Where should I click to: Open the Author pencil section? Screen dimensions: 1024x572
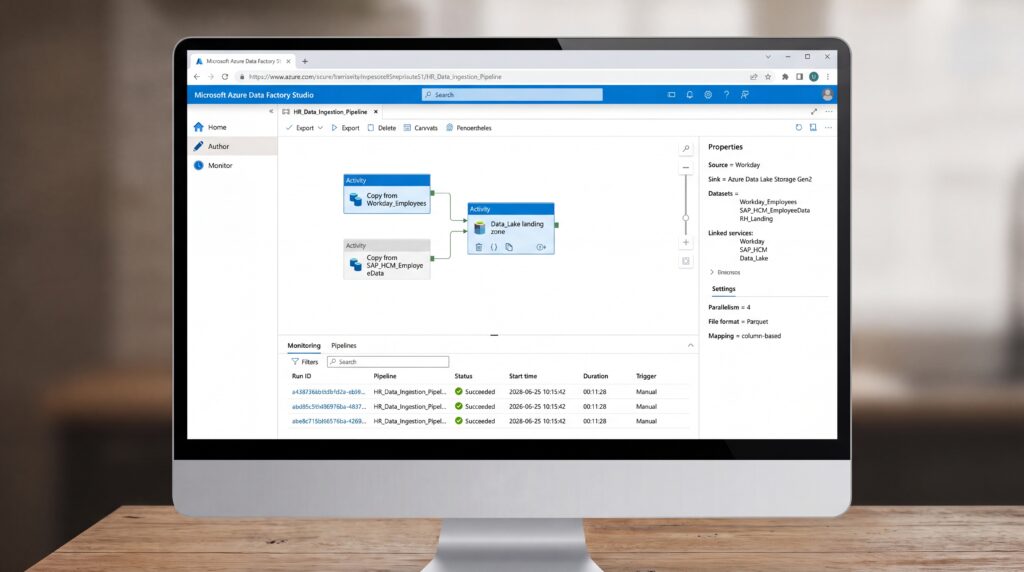[x=232, y=146]
